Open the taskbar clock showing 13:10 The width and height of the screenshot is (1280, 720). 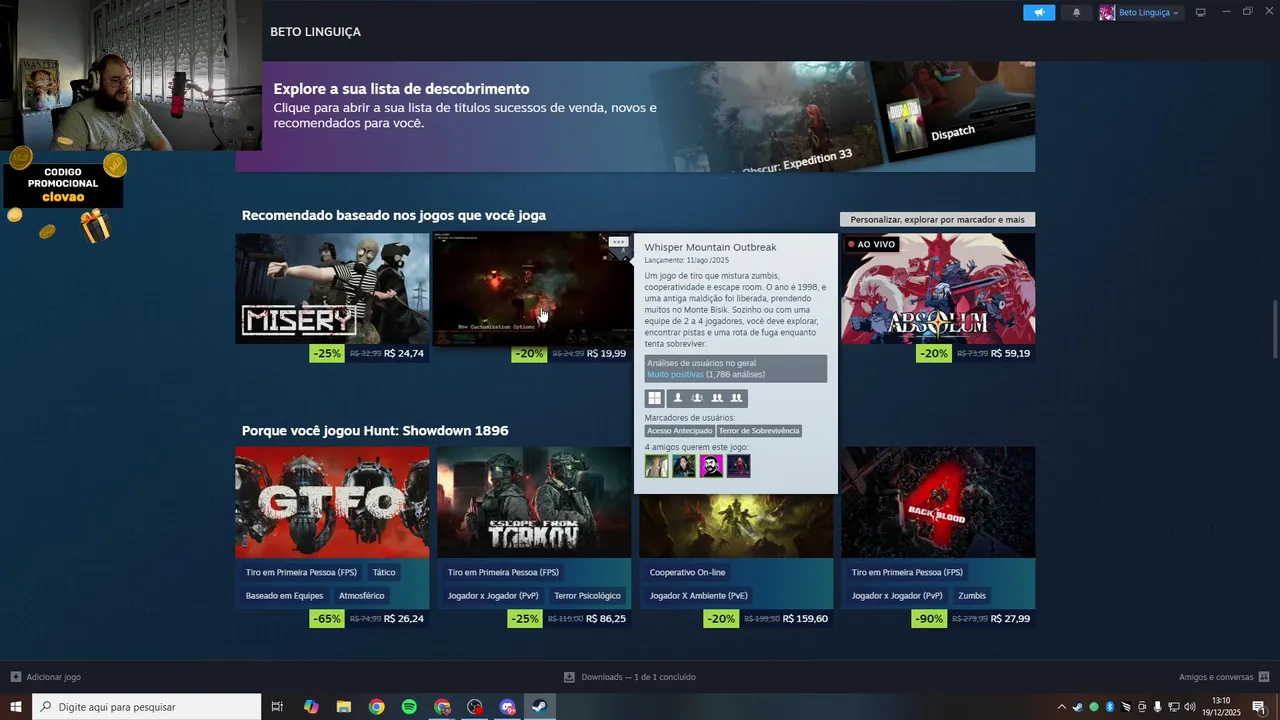point(1221,707)
